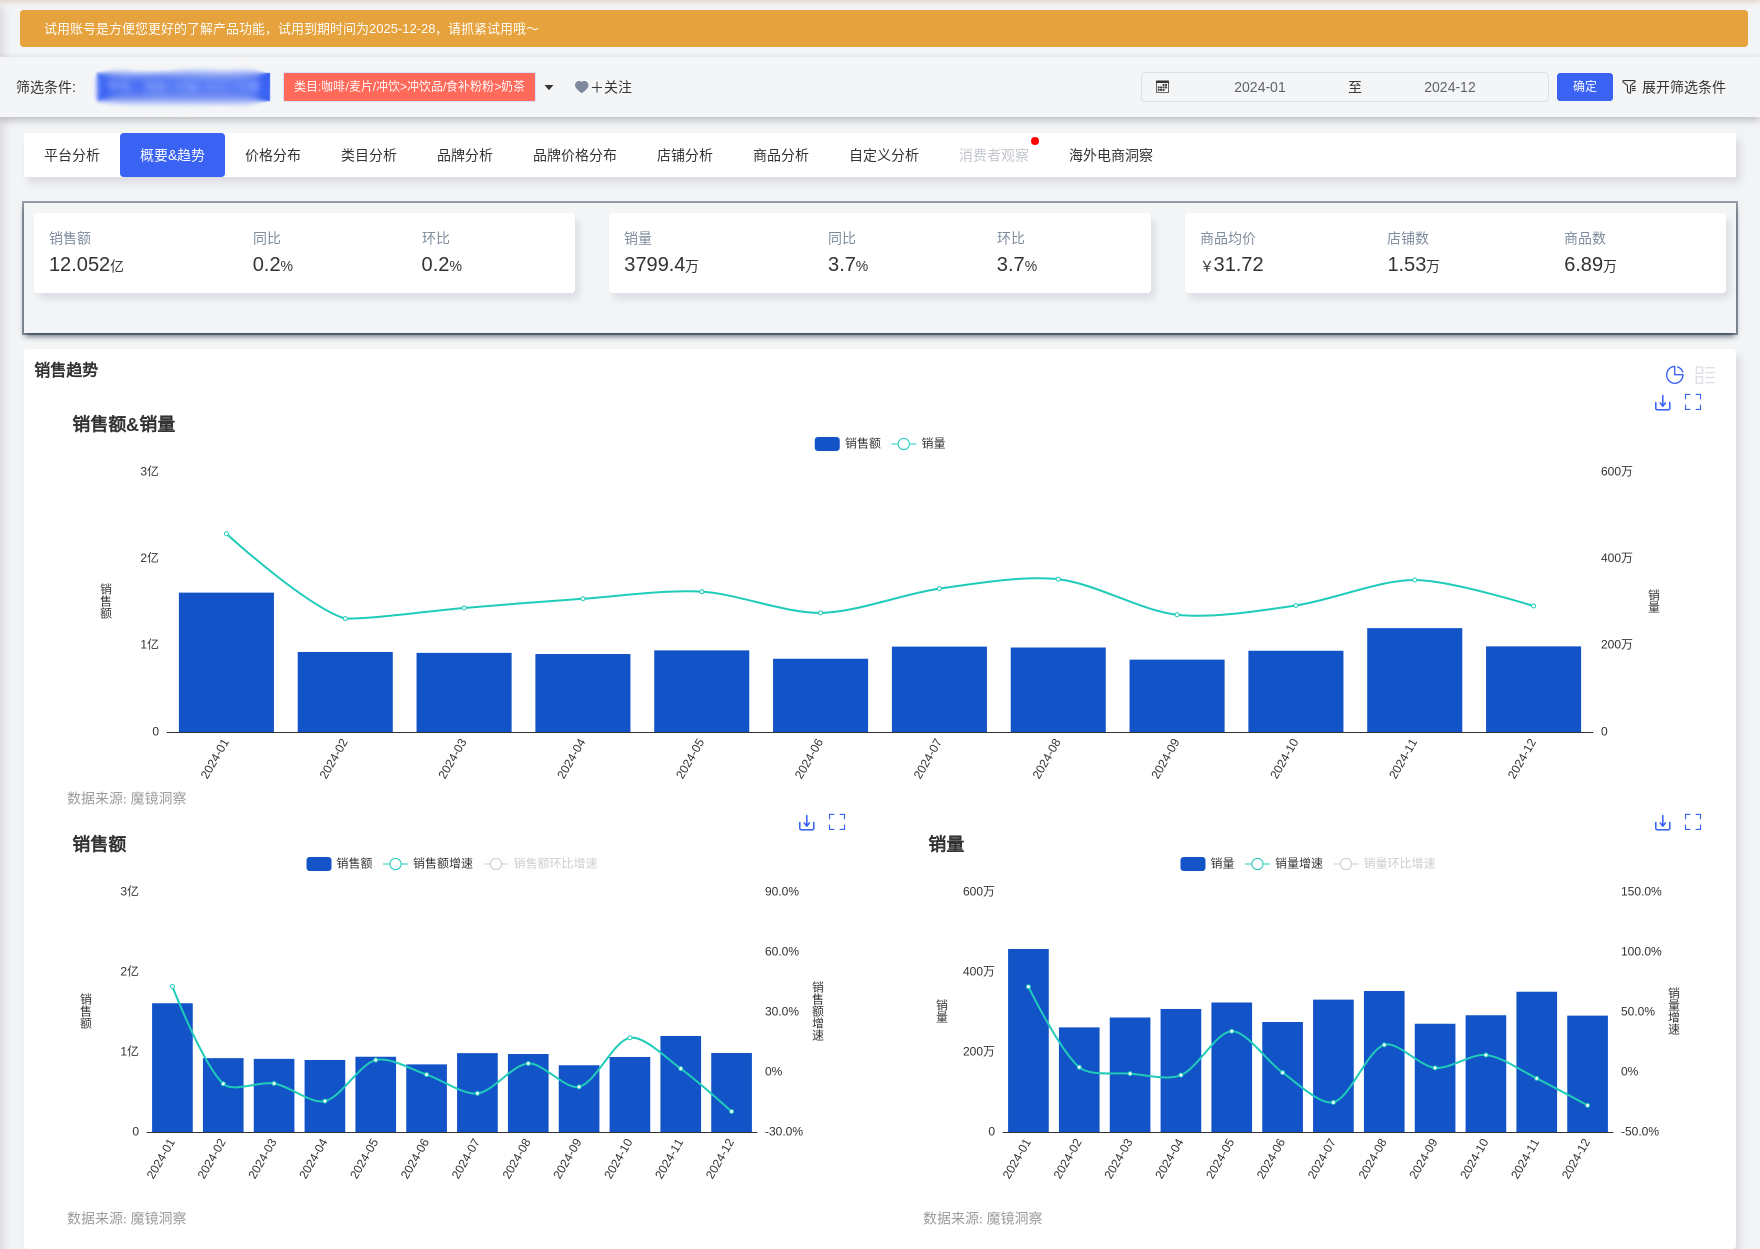Go to 品牌价格分布 tab

point(575,155)
